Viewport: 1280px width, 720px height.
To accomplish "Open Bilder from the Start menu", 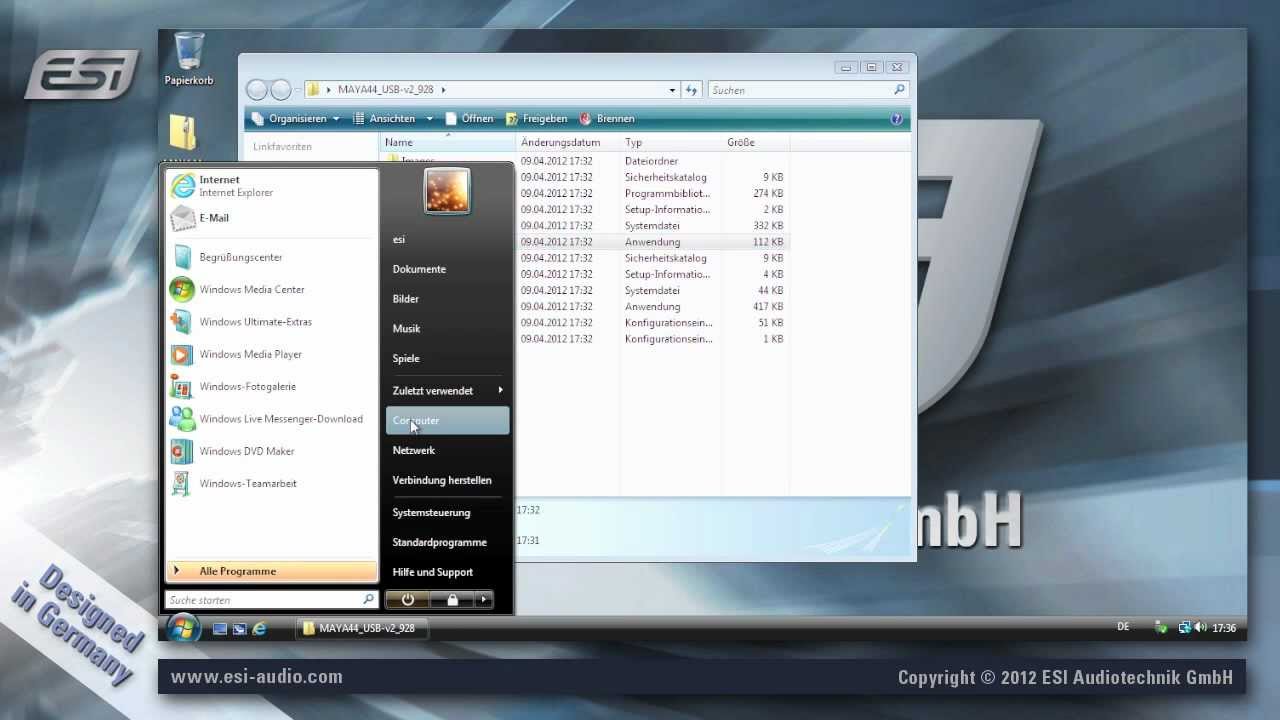I will pyautogui.click(x=447, y=299).
